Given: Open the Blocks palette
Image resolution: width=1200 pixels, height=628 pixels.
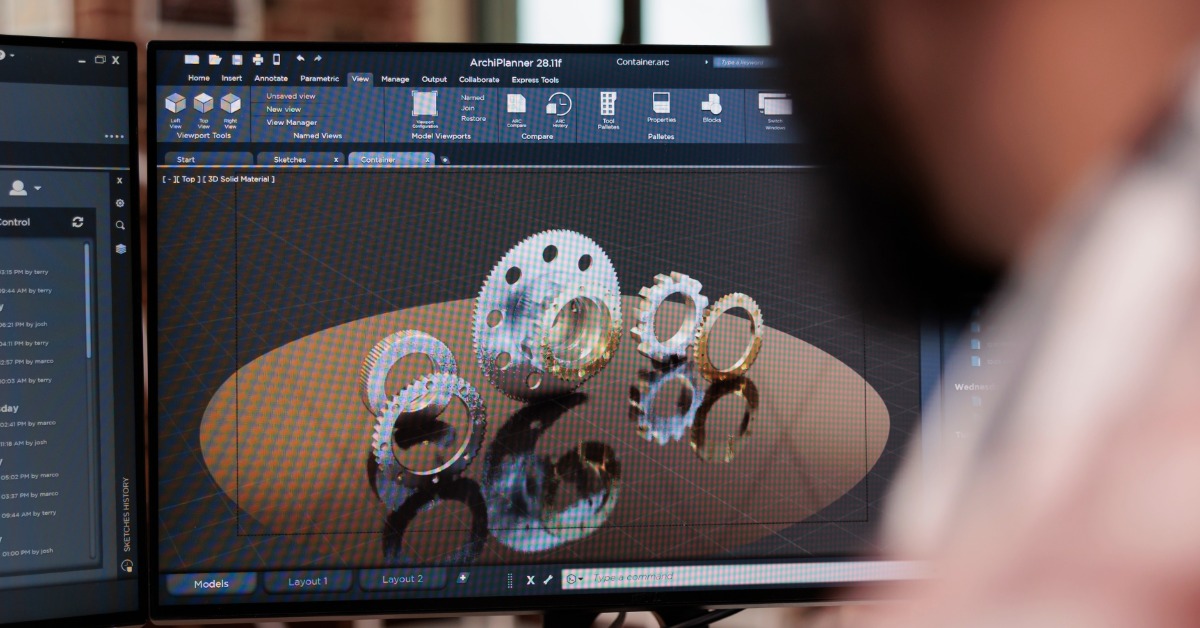Looking at the screenshot, I should [711, 103].
